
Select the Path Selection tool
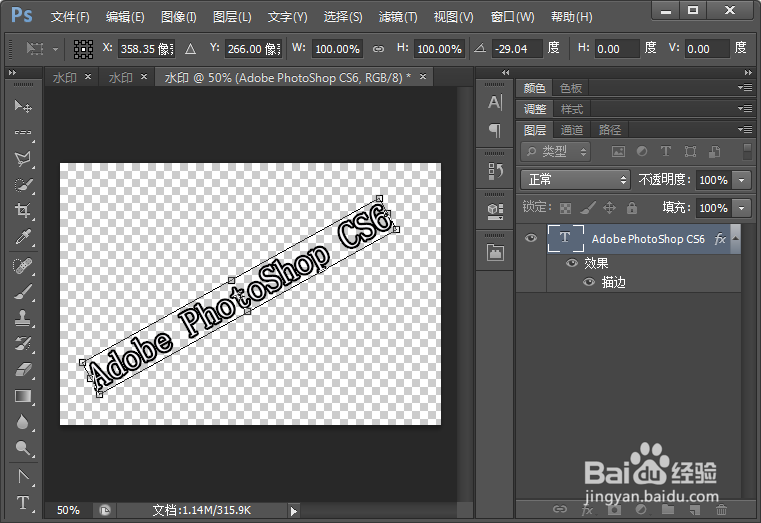click(23, 476)
